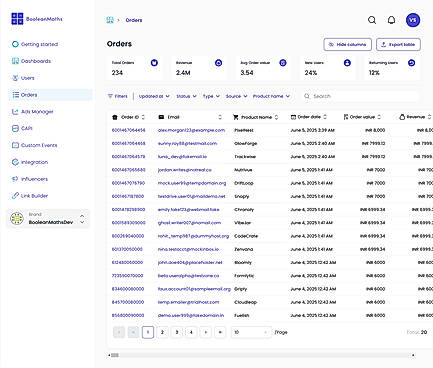The height and width of the screenshot is (368, 433).
Task: Open the Updated at filter dropdown
Action: [154, 96]
